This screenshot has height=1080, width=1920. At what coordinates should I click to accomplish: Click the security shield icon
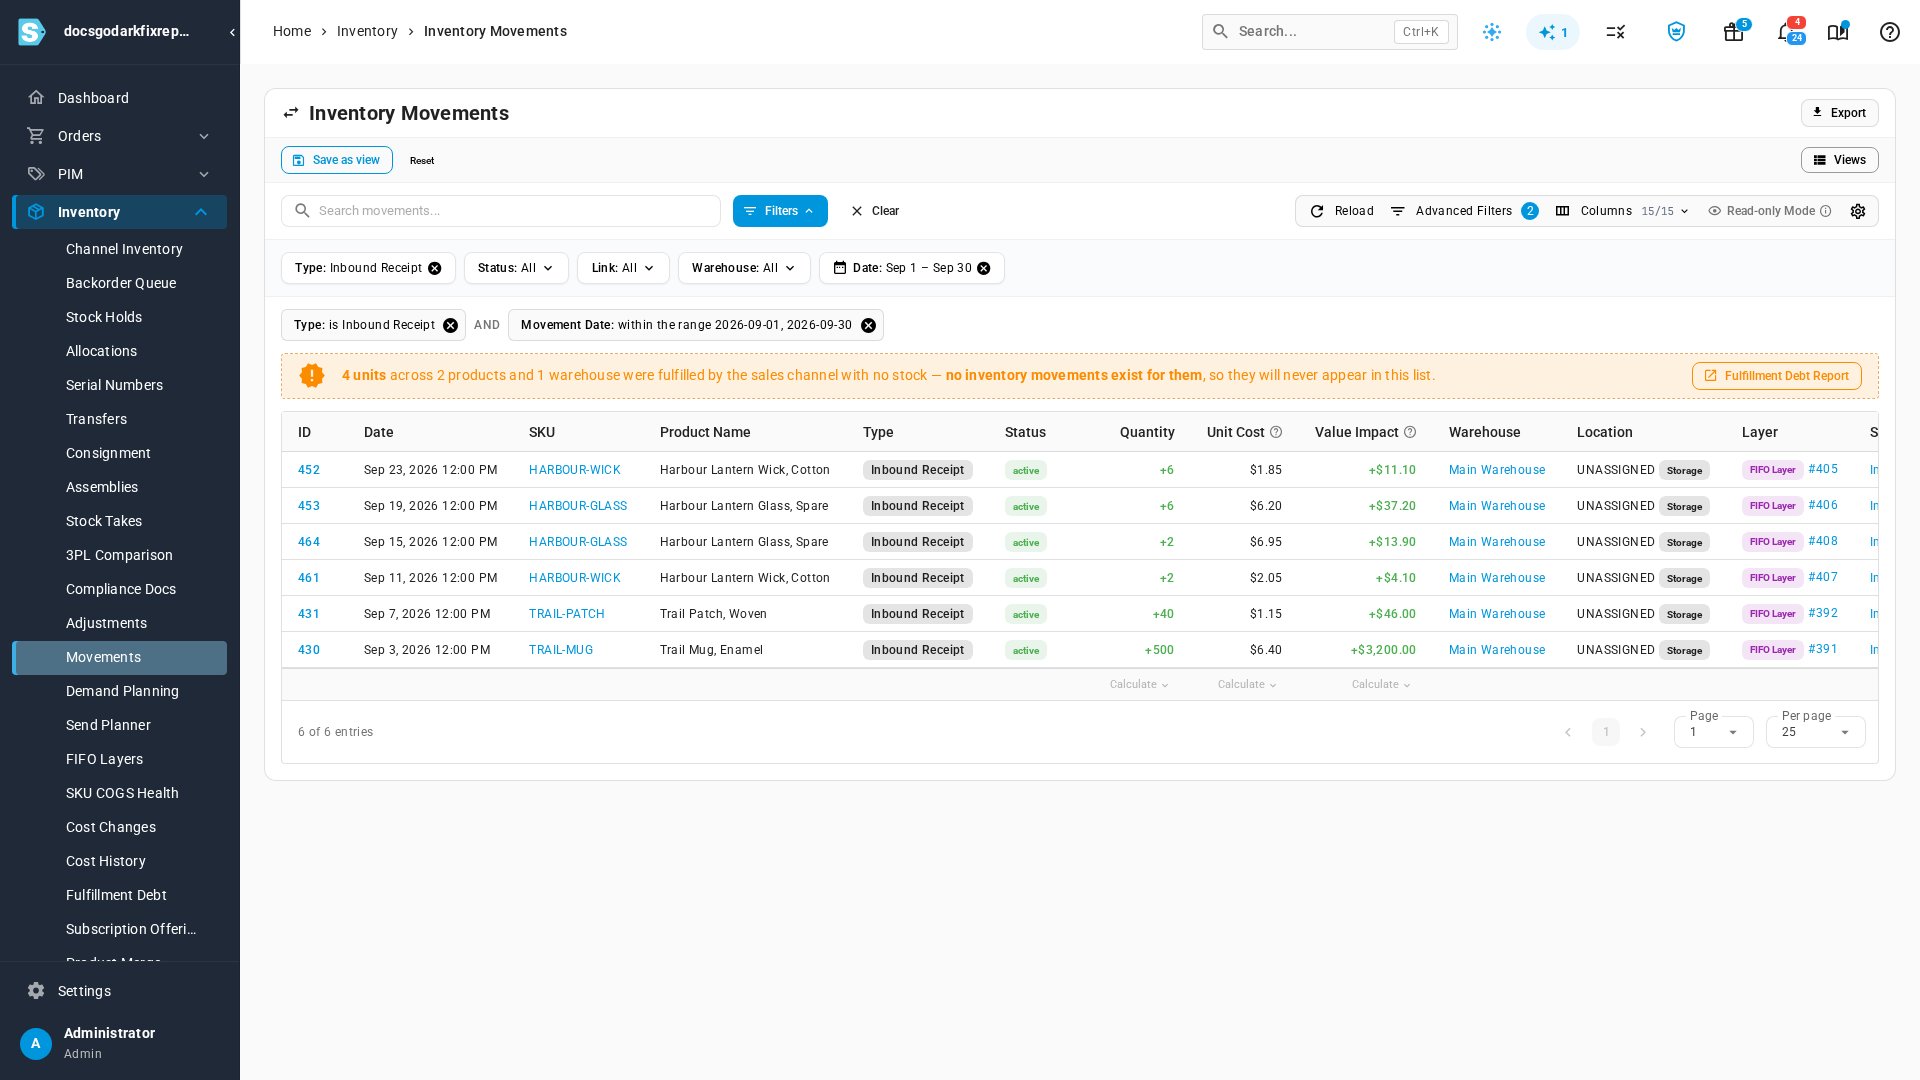pyautogui.click(x=1676, y=32)
